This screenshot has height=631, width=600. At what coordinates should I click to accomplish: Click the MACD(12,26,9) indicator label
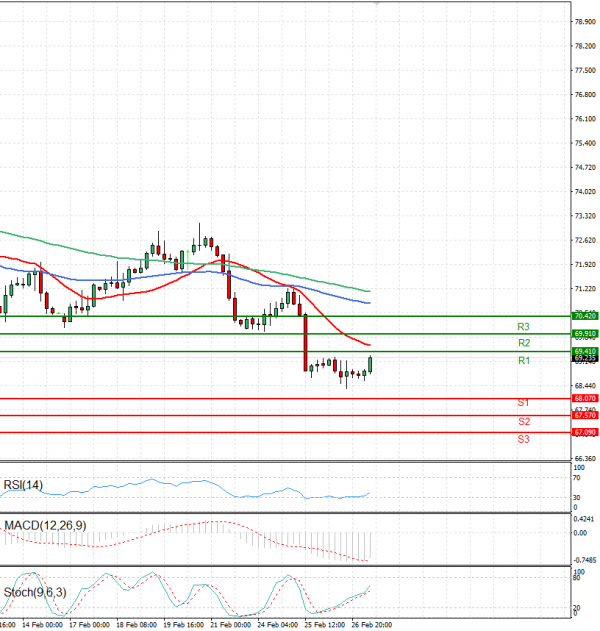pos(45,525)
